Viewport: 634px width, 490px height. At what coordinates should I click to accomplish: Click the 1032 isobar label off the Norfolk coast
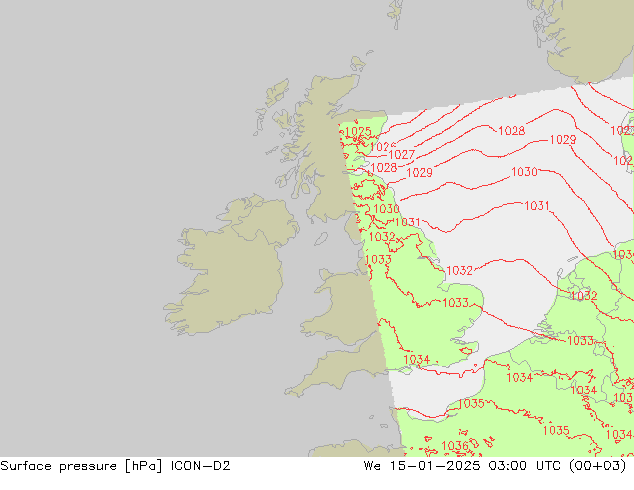pos(459,270)
